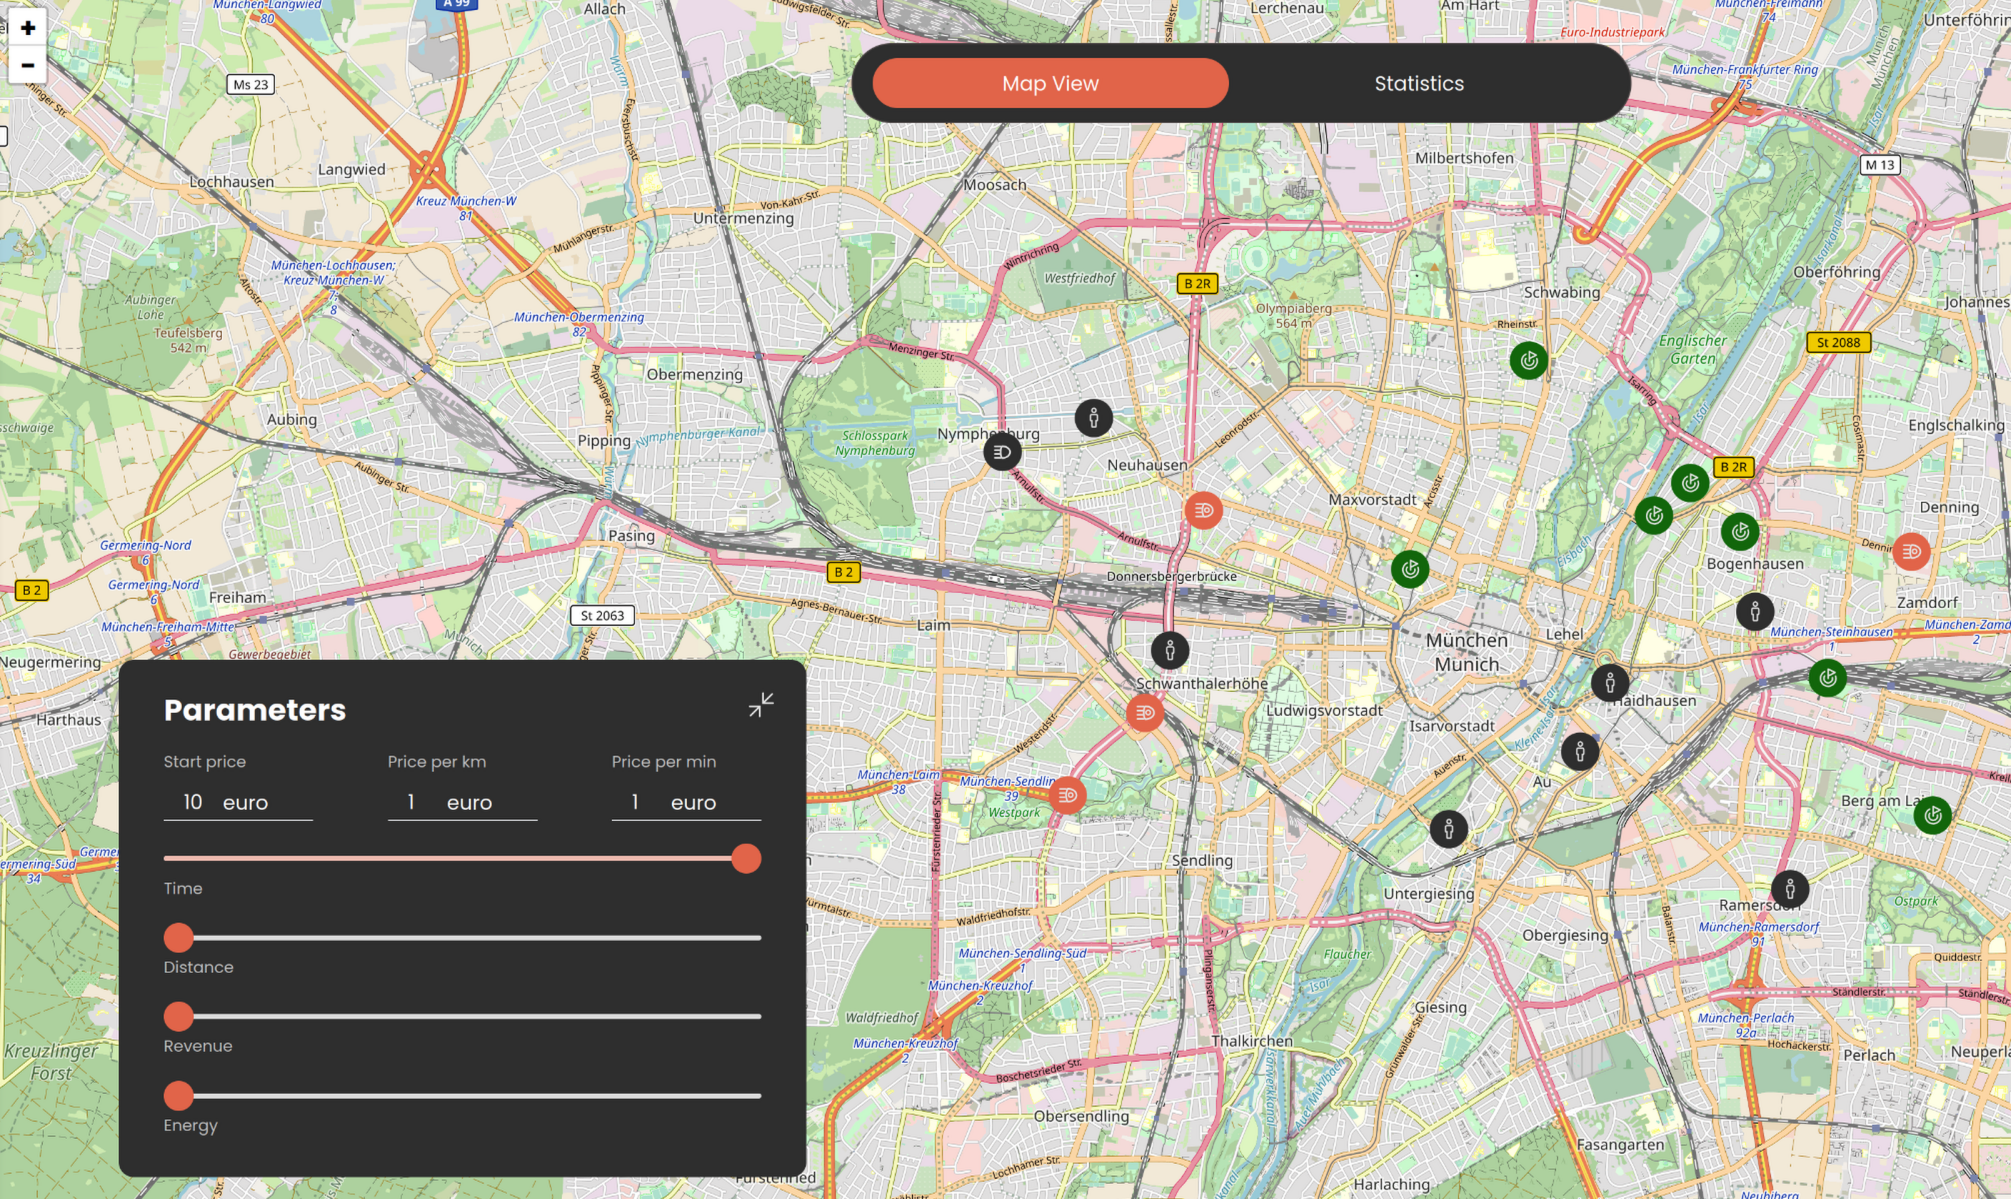Click the Start price input field
Viewport: 2011px width, 1199px height.
point(193,802)
